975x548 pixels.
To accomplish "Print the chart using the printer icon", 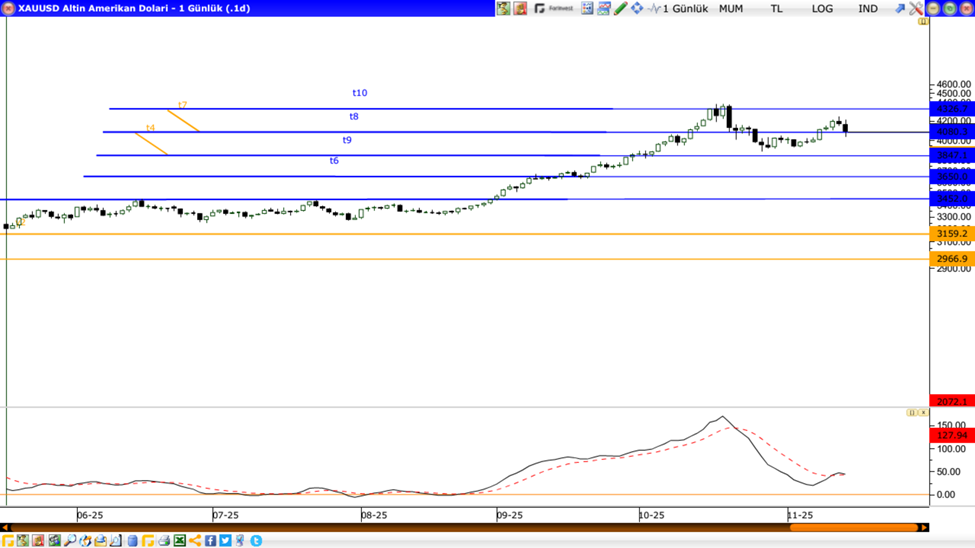I will 164,540.
